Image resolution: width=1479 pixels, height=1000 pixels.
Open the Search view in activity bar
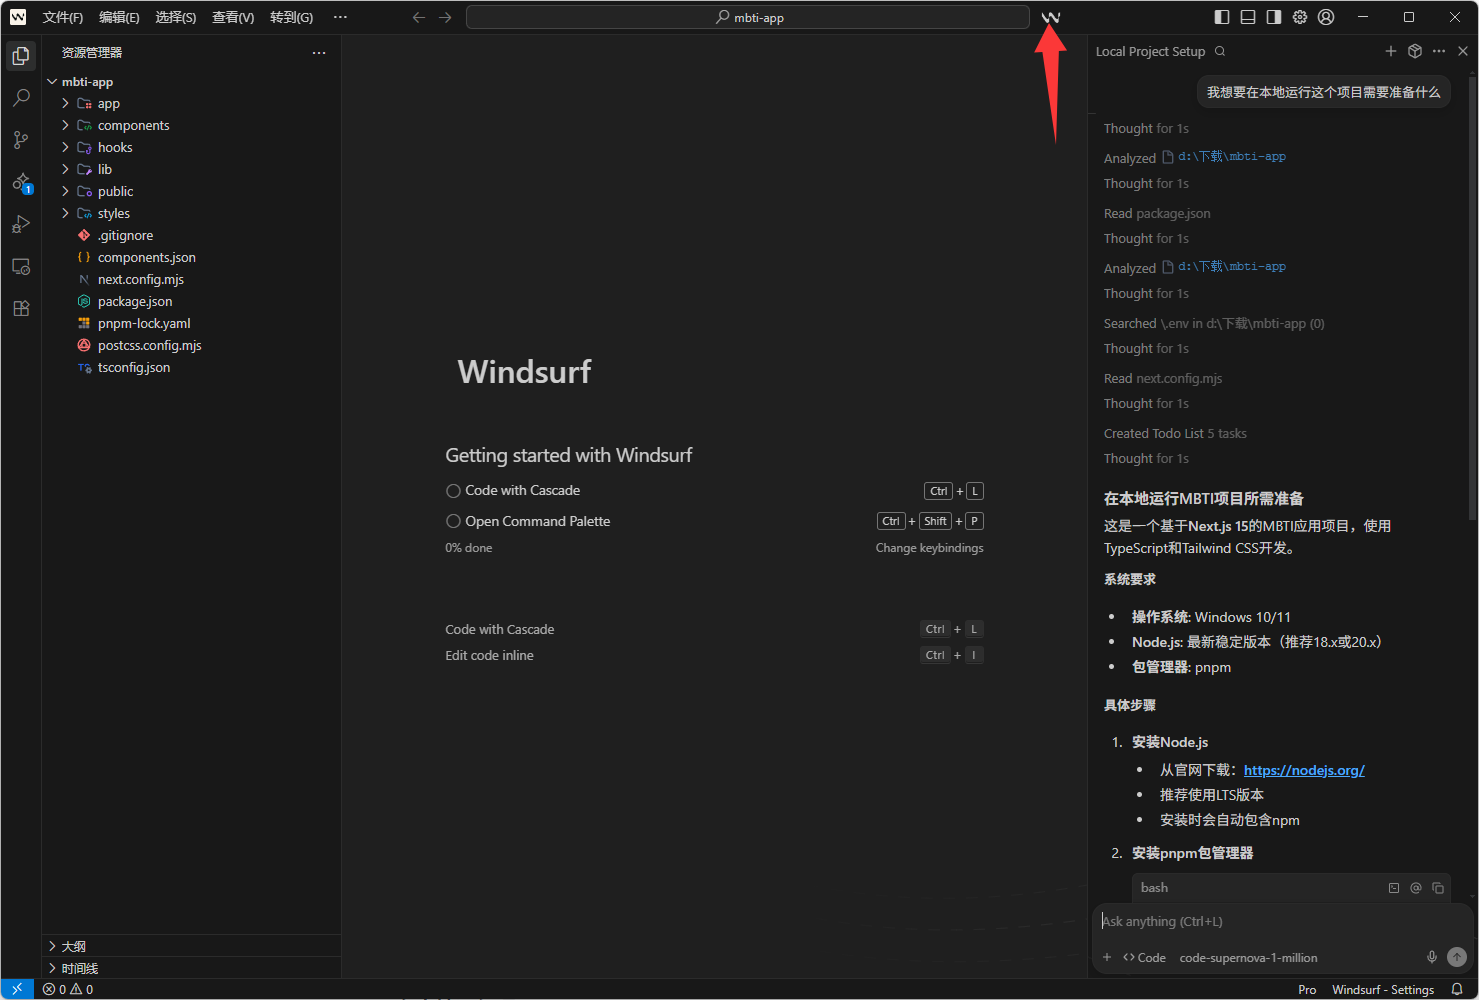(21, 98)
